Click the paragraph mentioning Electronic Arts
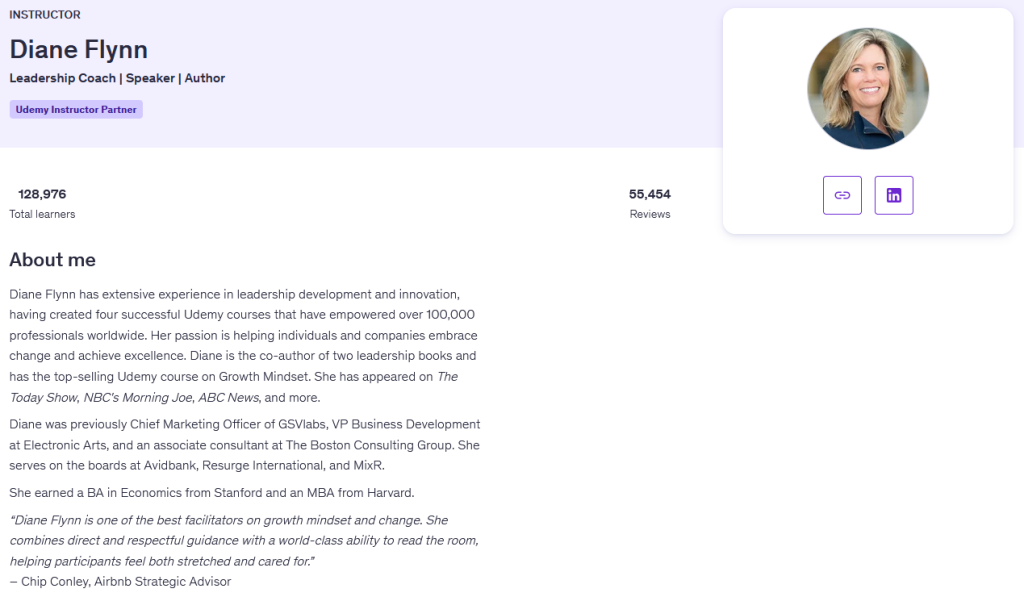Viewport: 1024px width, 597px height. pos(244,444)
